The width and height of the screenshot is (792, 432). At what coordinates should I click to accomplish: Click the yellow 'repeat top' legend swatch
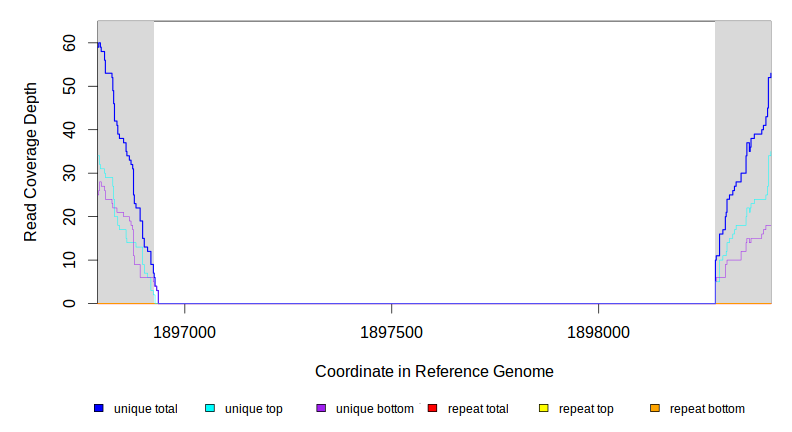544,409
